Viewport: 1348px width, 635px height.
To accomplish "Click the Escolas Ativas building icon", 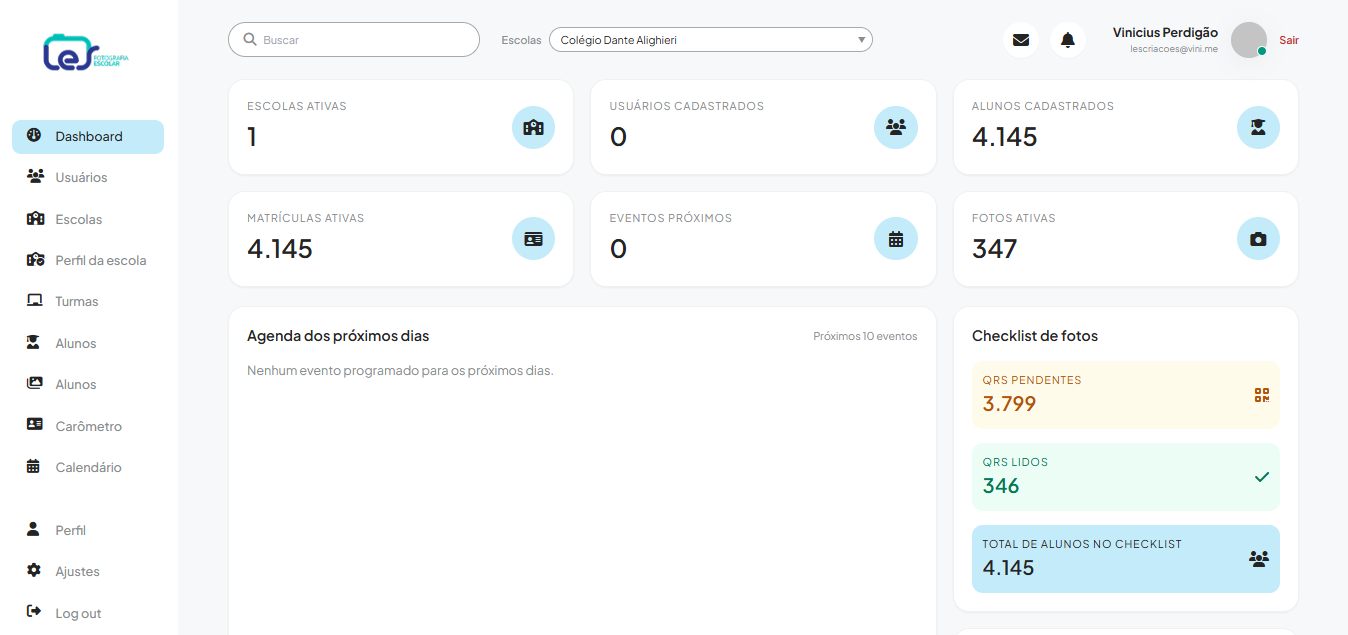I will 533,128.
